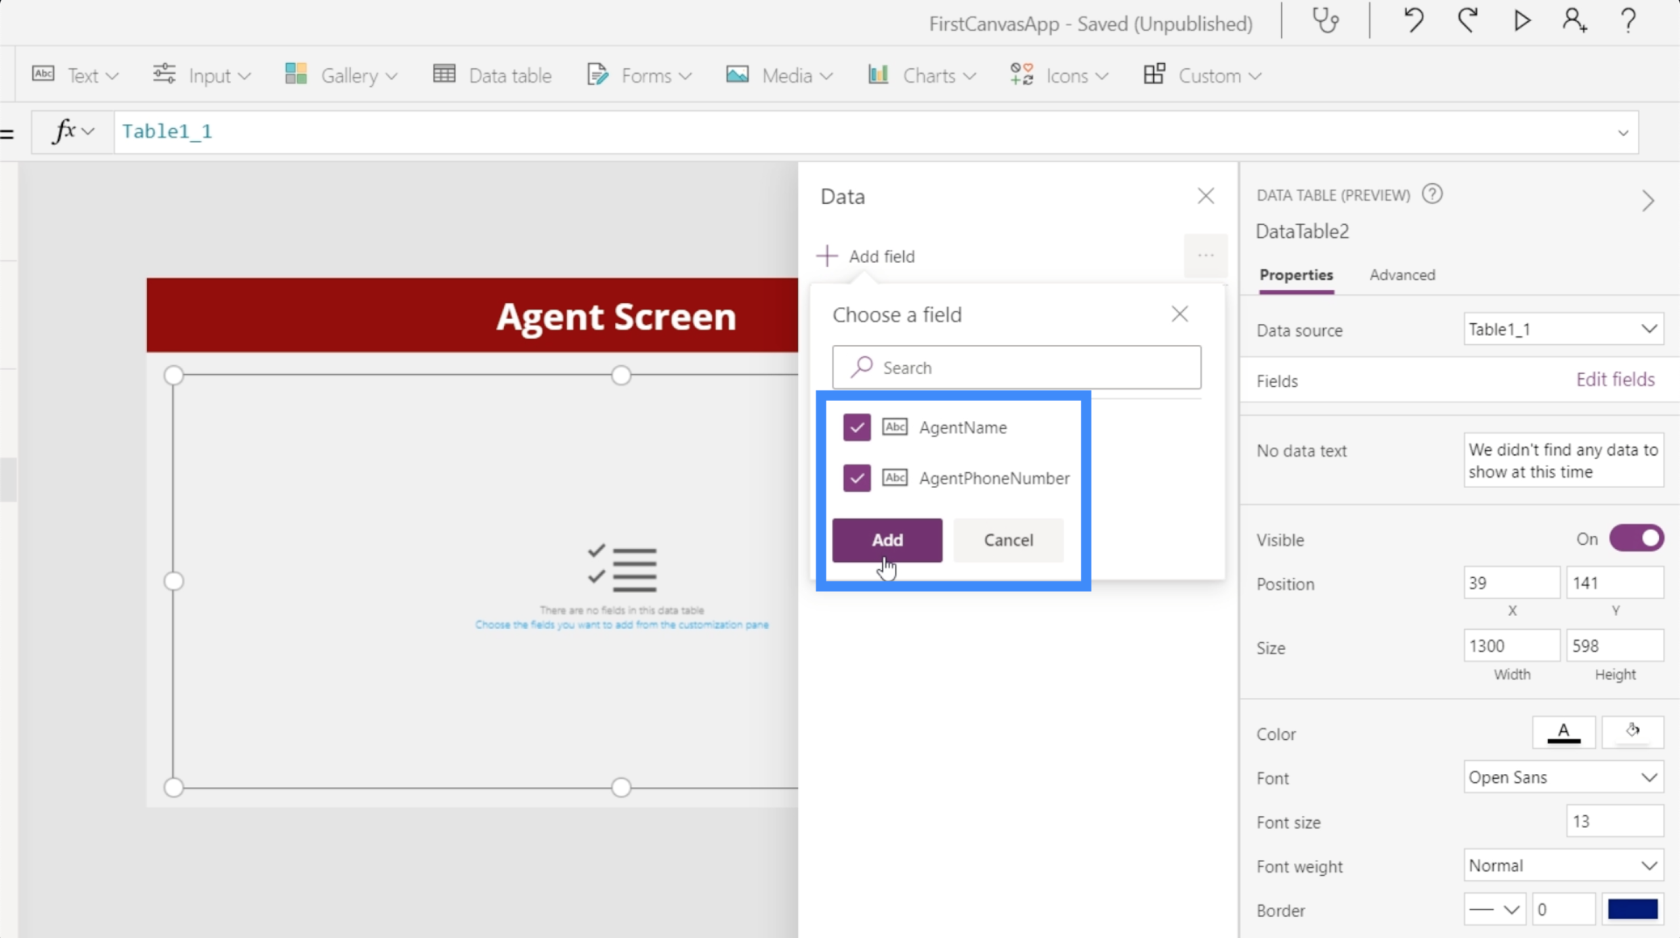Expand the Text menu chevron
Image resolution: width=1680 pixels, height=938 pixels.
tap(112, 76)
